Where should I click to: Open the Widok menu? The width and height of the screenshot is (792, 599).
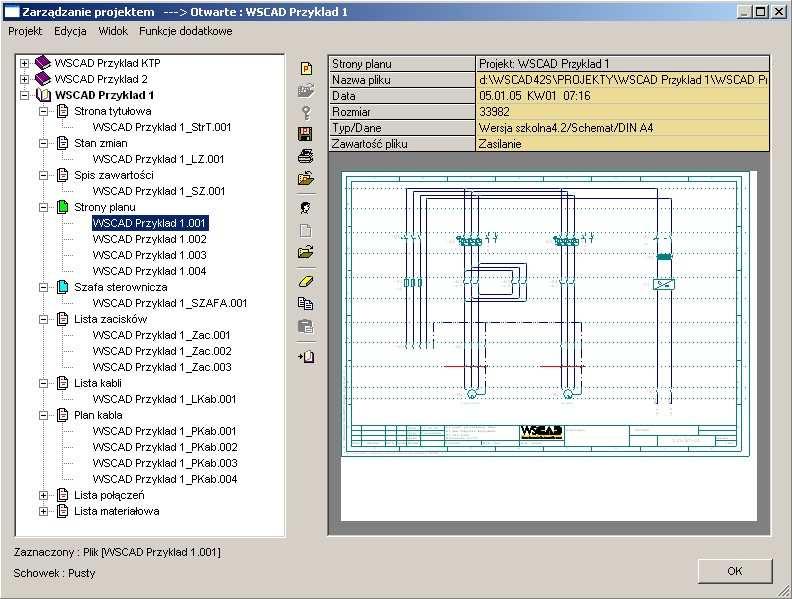click(x=113, y=31)
